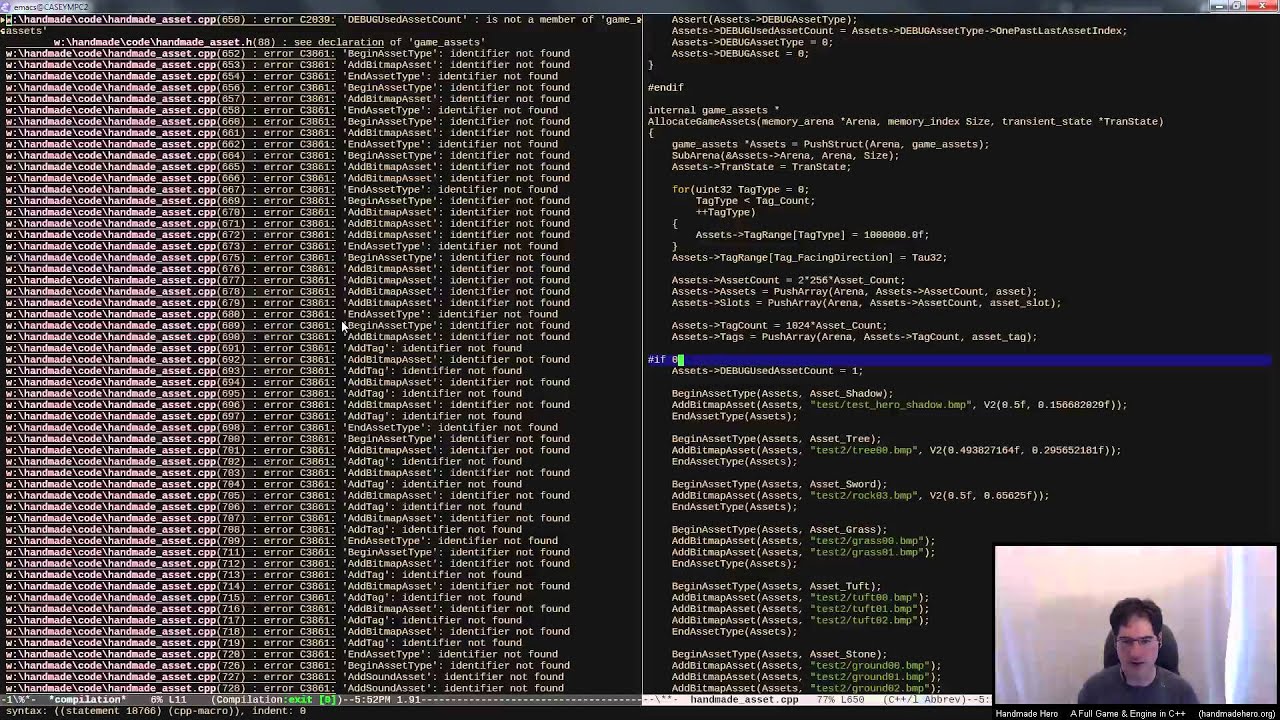This screenshot has height=720, width=1280.
Task: Click the "test2/tuft02.bmp" string
Action: point(865,620)
